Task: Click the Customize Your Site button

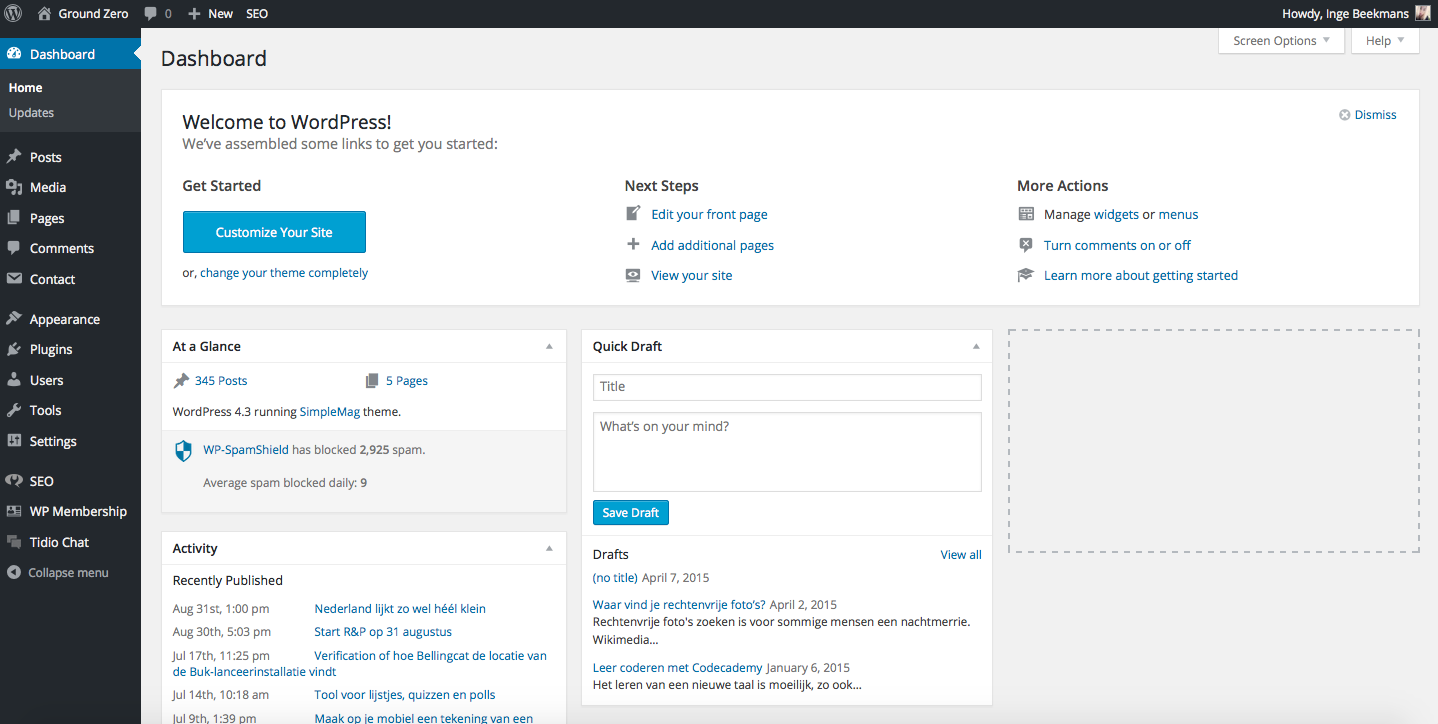Action: [274, 232]
